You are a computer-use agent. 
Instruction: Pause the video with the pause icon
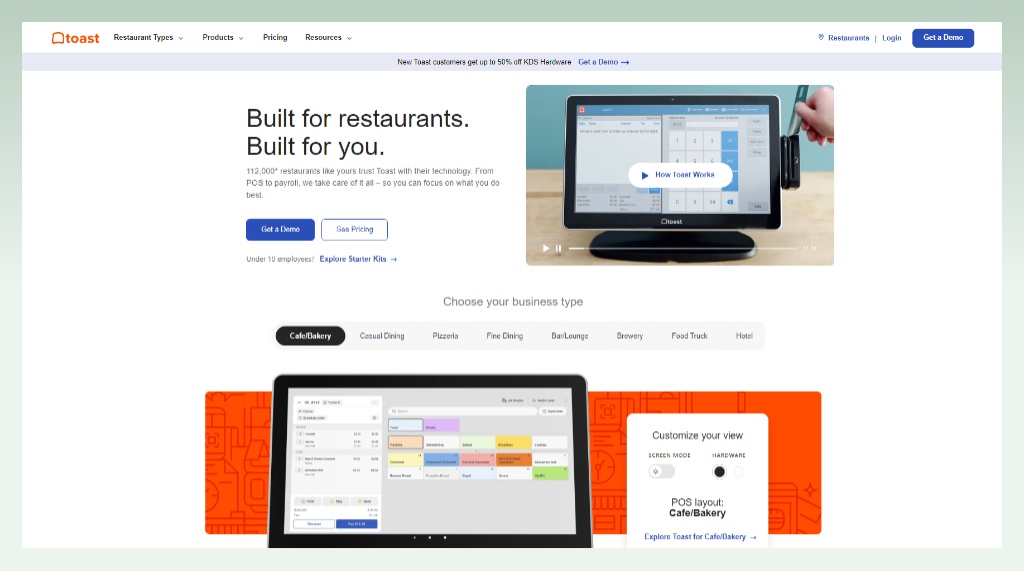coord(558,248)
